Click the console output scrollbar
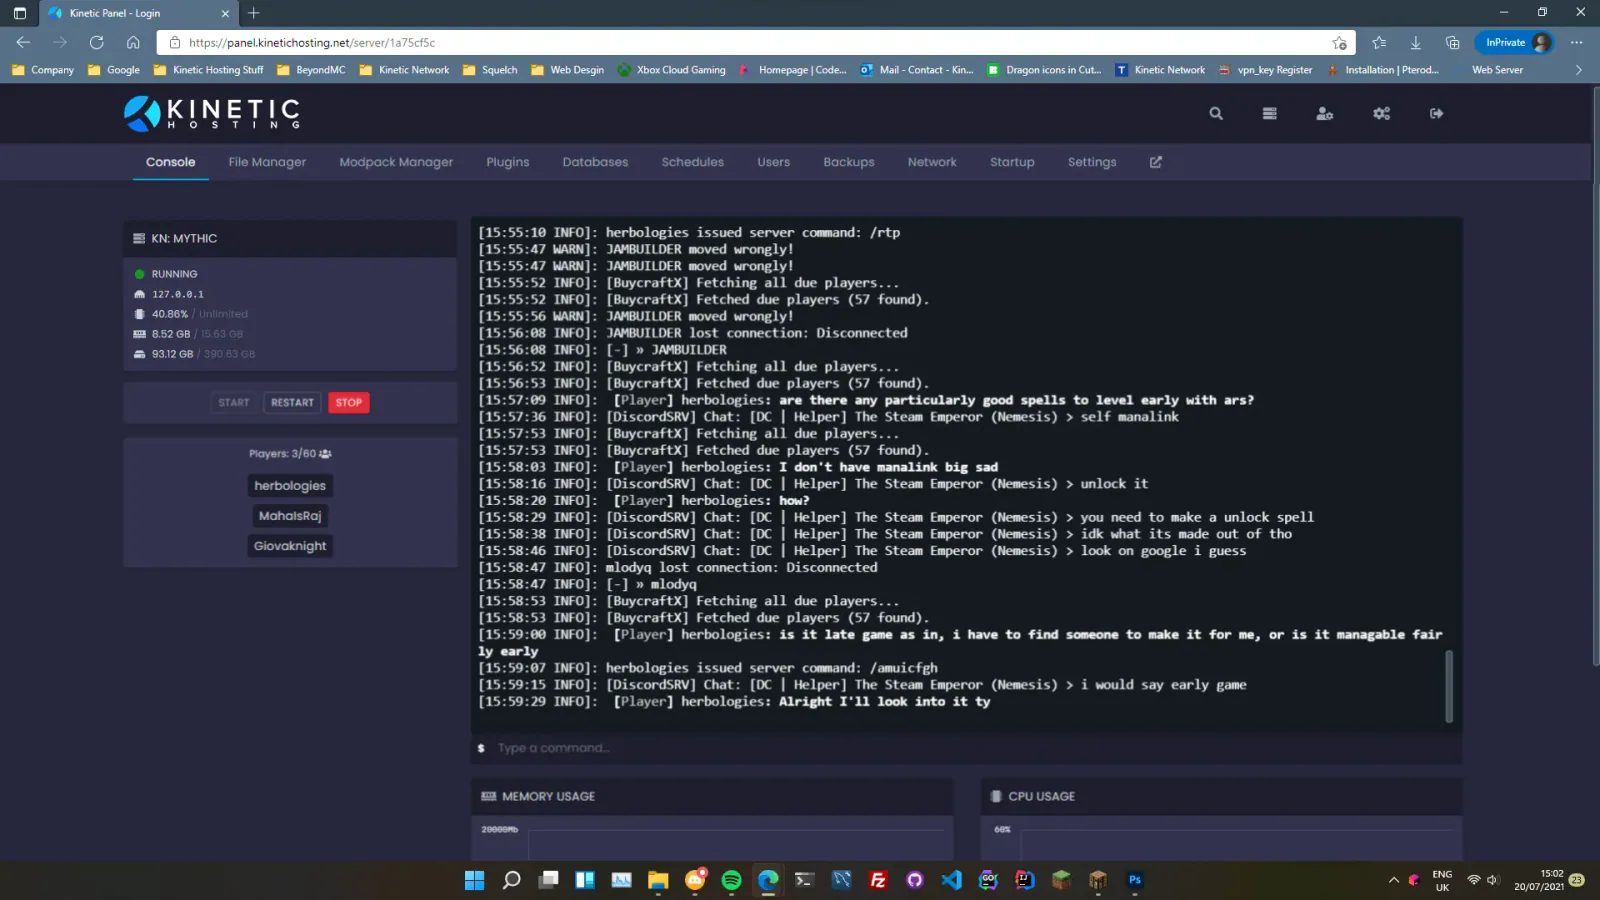The height and width of the screenshot is (900, 1600). click(1448, 686)
